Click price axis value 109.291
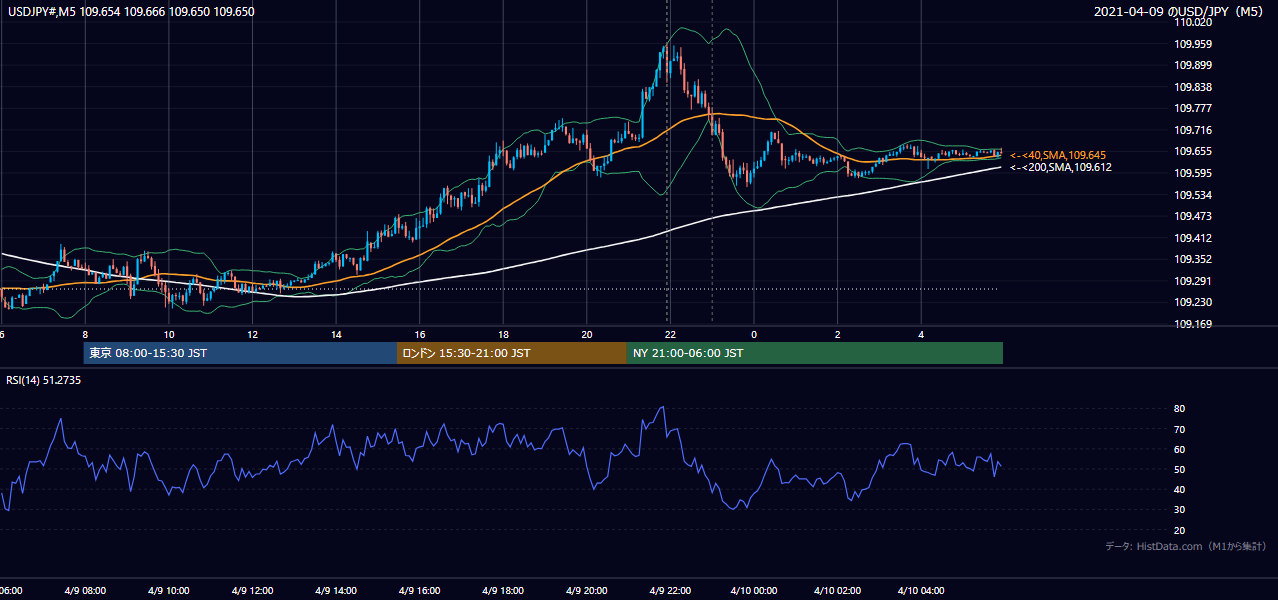Image resolution: width=1278 pixels, height=600 pixels. click(x=1195, y=281)
